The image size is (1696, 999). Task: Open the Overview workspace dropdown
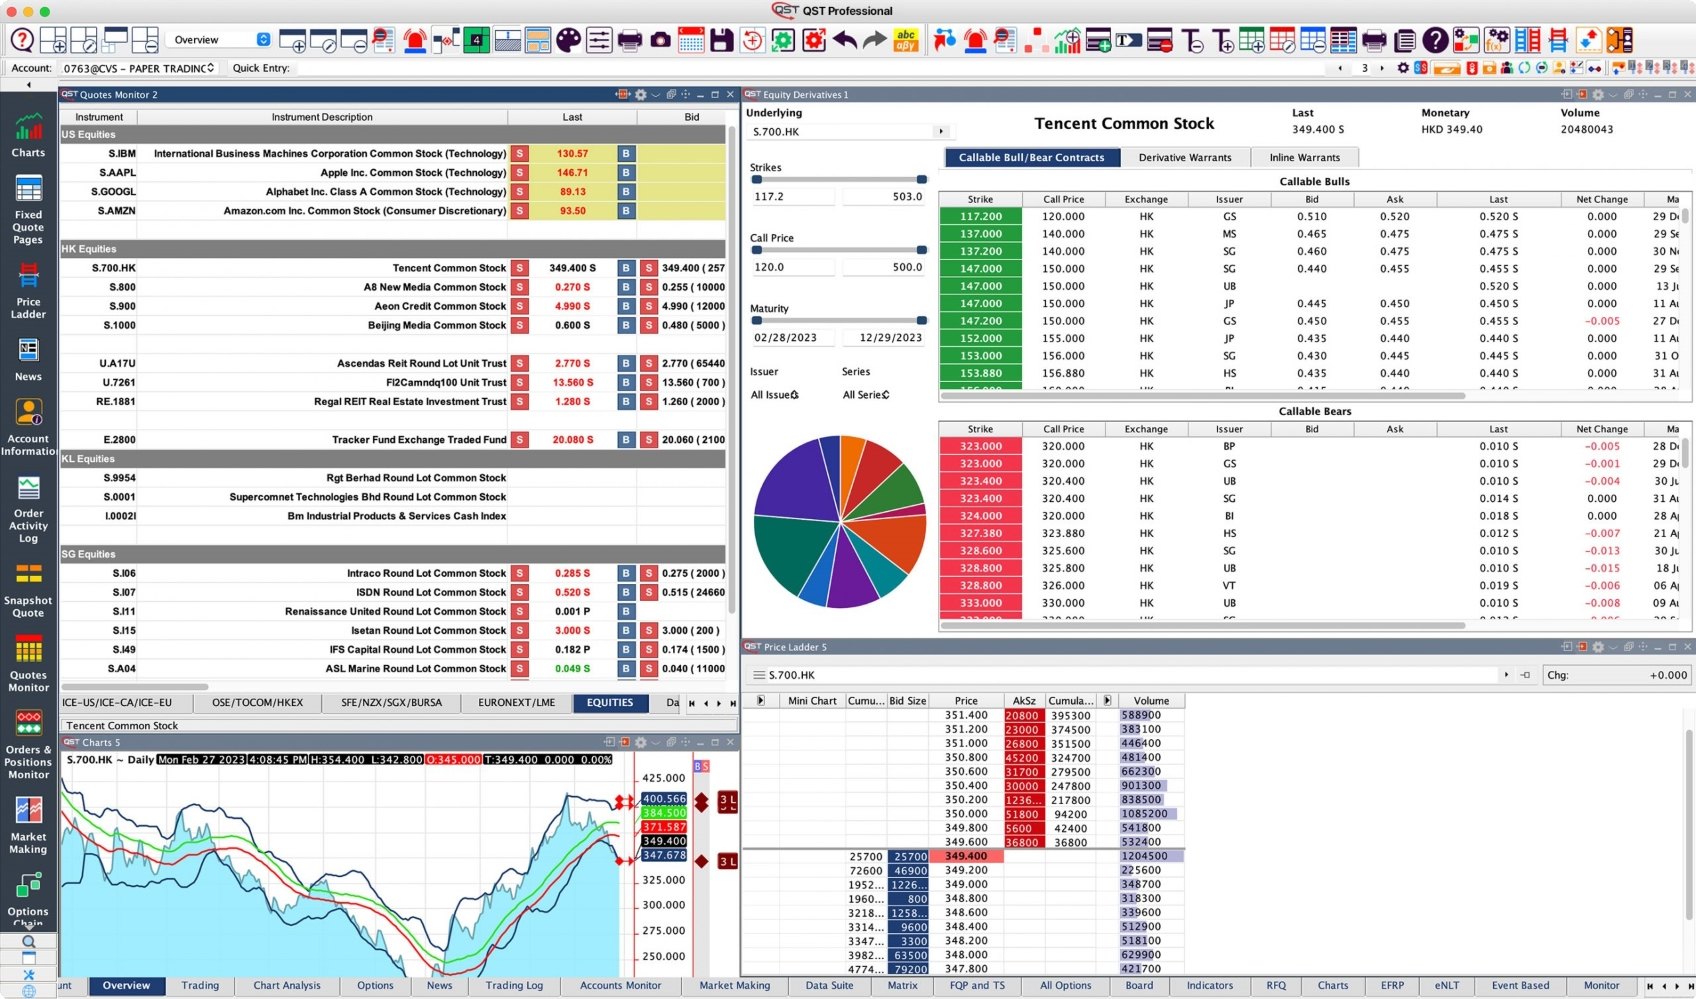(219, 40)
